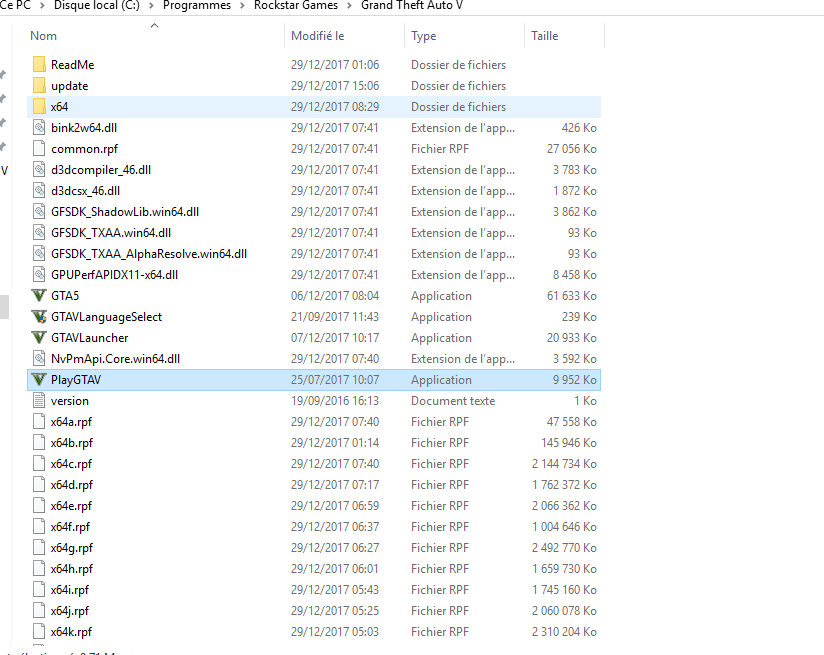Click ReadMe folder type Dossier de fichiers
This screenshot has width=824, height=655.
tap(458, 65)
